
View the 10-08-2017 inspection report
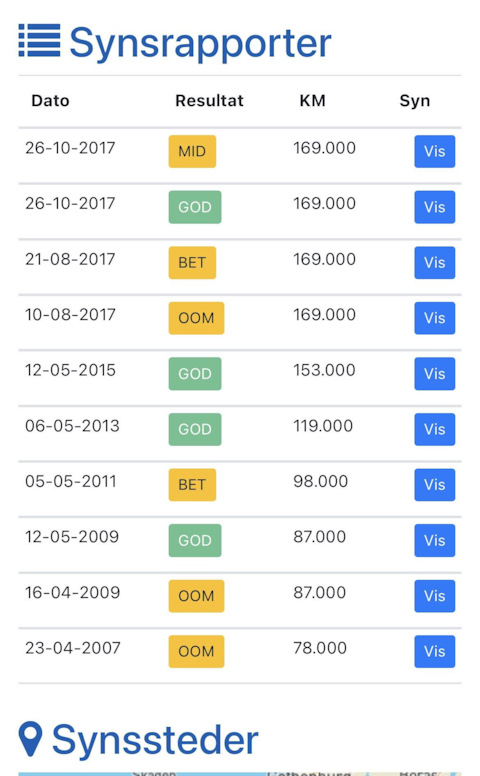pyautogui.click(x=434, y=318)
